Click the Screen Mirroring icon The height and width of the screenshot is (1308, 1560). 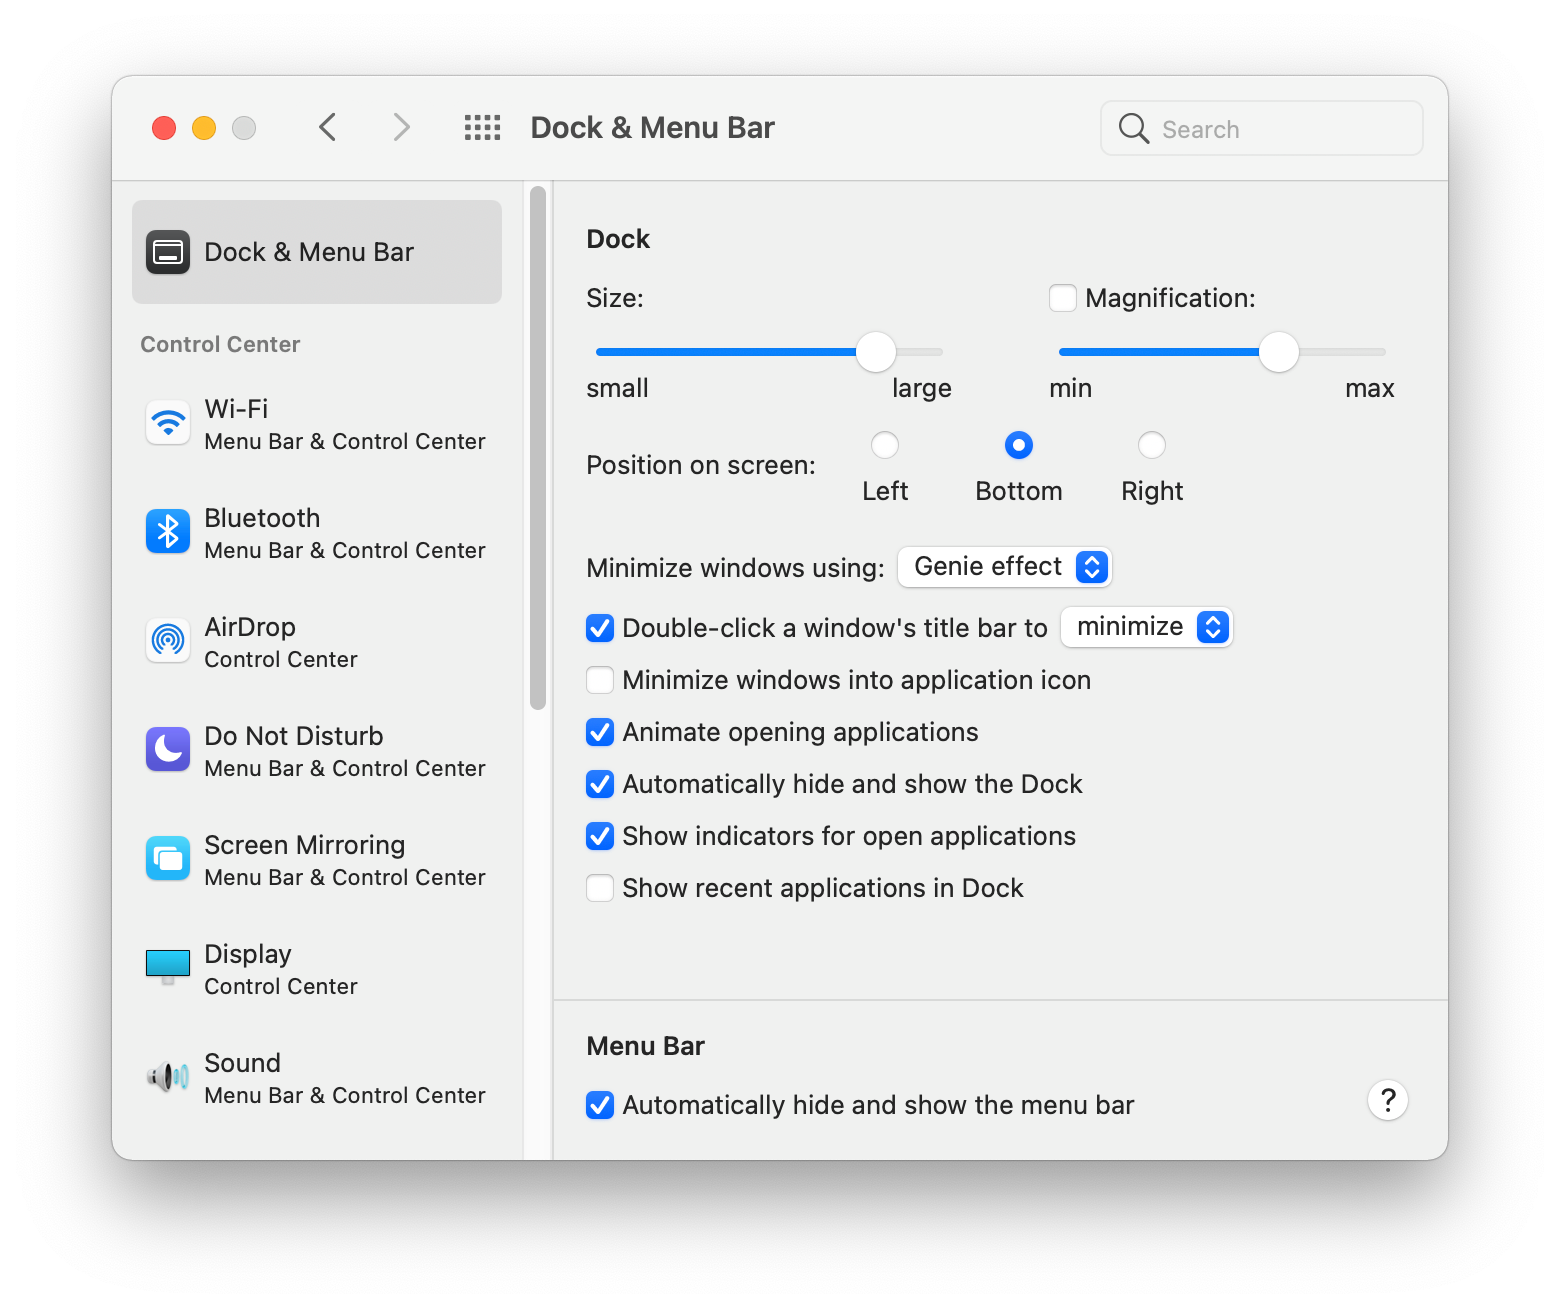pos(168,859)
